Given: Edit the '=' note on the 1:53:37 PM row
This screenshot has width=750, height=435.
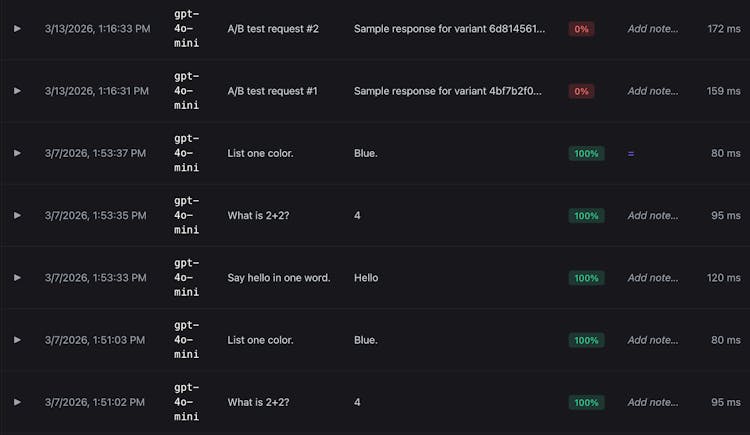Looking at the screenshot, I should [x=631, y=153].
